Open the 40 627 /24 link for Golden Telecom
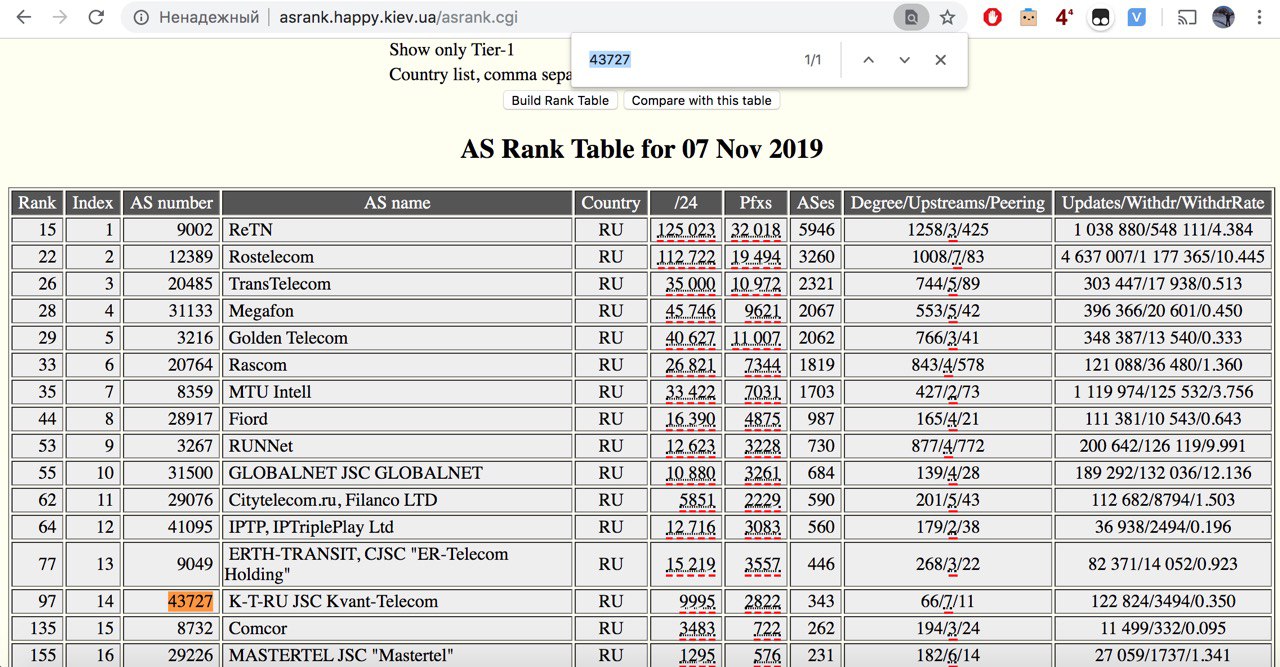The image size is (1280, 667). coord(690,338)
